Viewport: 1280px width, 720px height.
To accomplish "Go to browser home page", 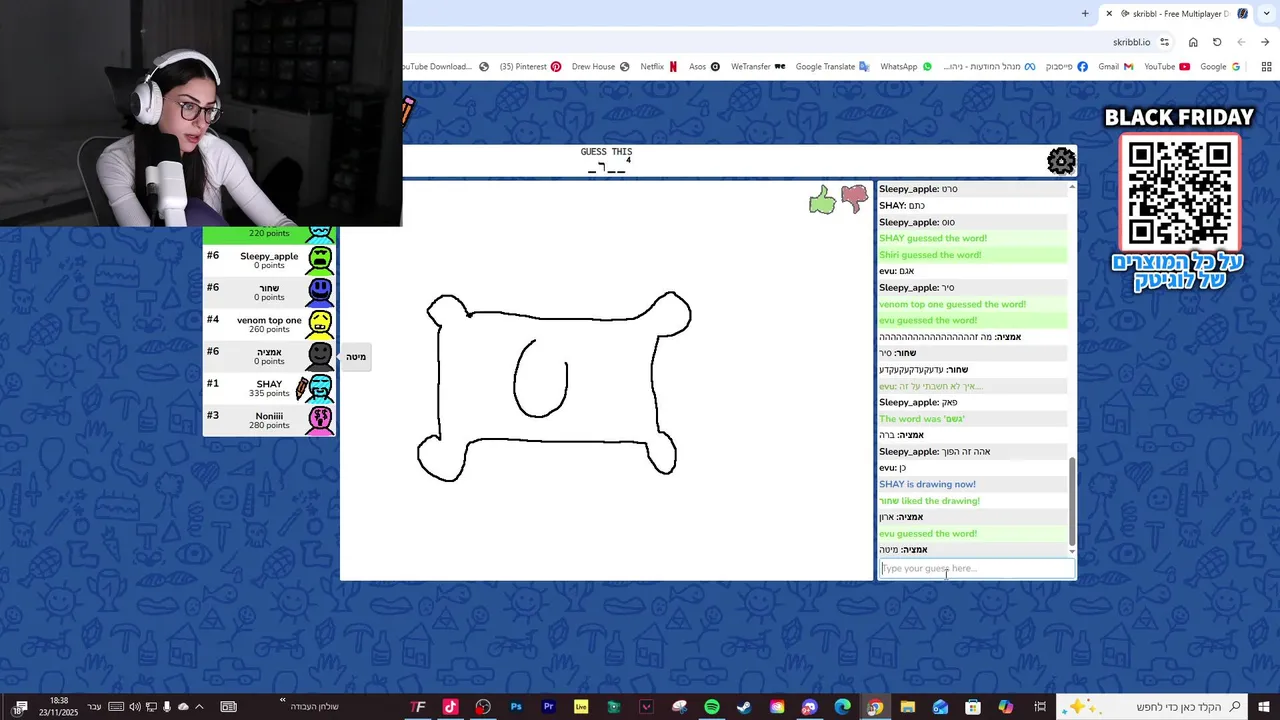I will coord(1193,42).
